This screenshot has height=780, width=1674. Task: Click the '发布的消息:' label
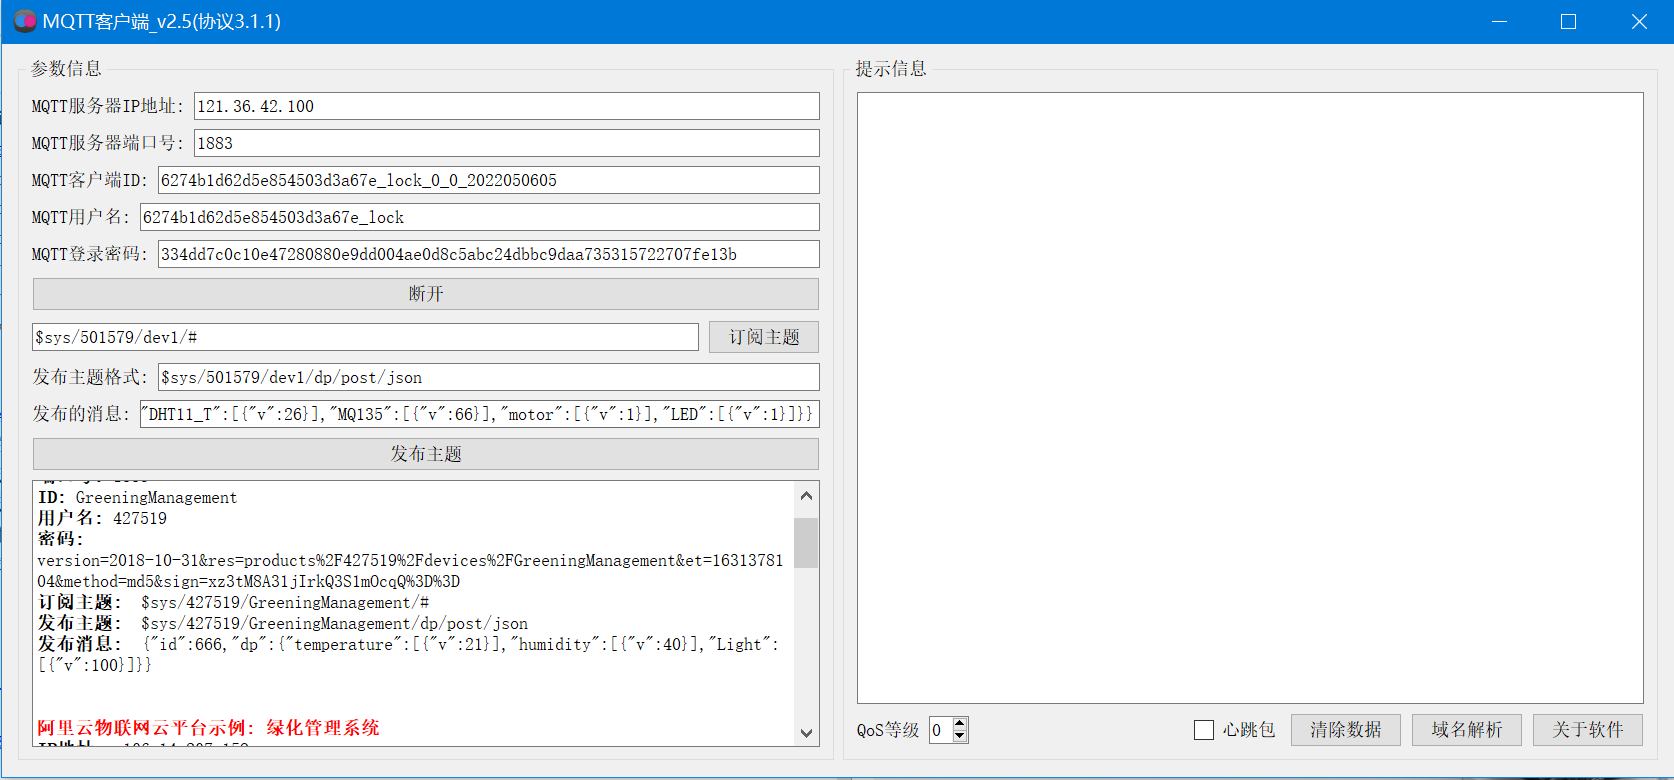pyautogui.click(x=81, y=414)
